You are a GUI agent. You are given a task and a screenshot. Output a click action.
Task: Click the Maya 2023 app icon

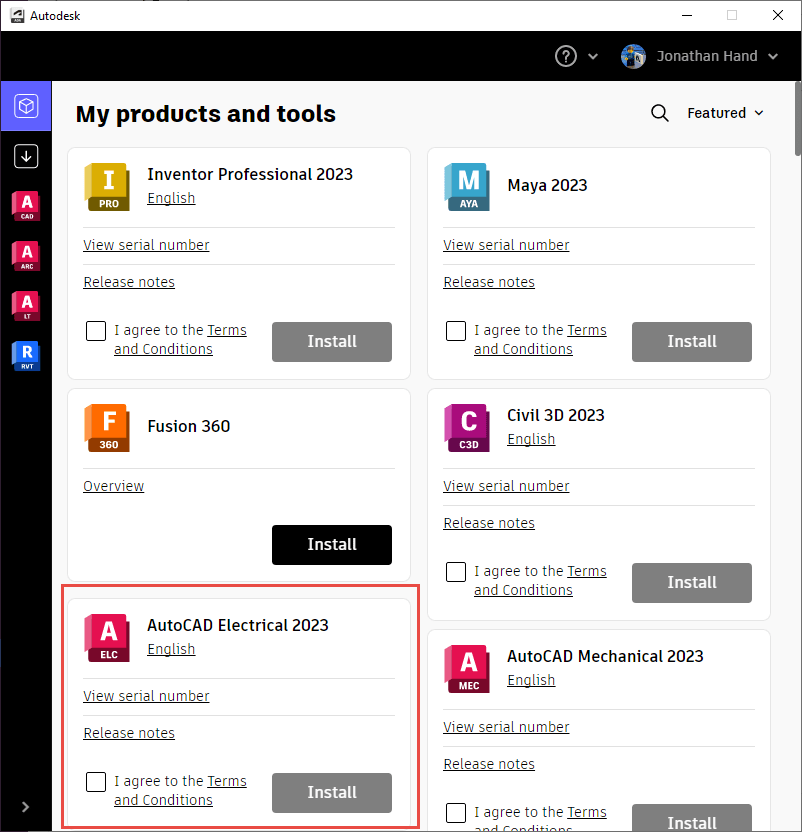pos(466,186)
